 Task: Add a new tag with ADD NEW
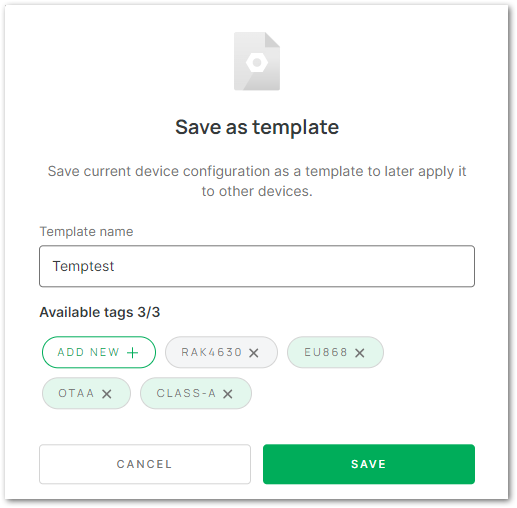pyautogui.click(x=99, y=352)
